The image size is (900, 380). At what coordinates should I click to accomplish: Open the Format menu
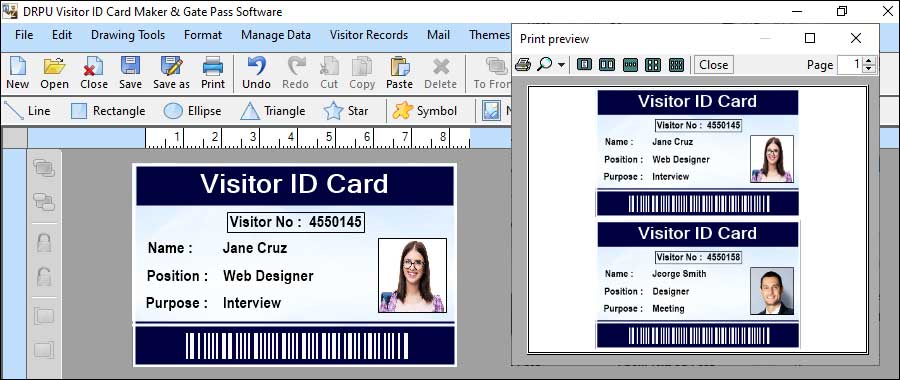point(203,35)
